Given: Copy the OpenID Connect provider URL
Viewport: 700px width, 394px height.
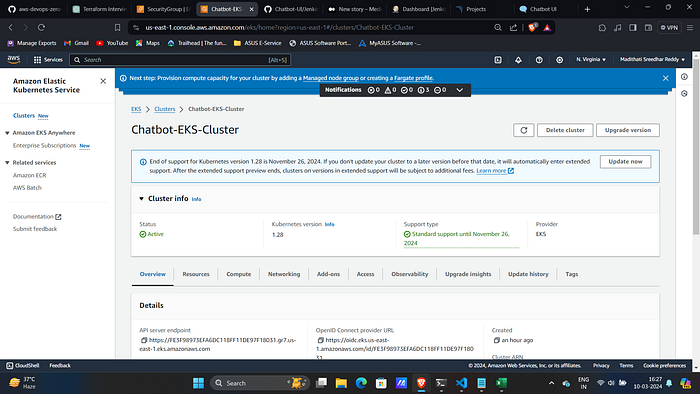Looking at the screenshot, I should tap(321, 340).
